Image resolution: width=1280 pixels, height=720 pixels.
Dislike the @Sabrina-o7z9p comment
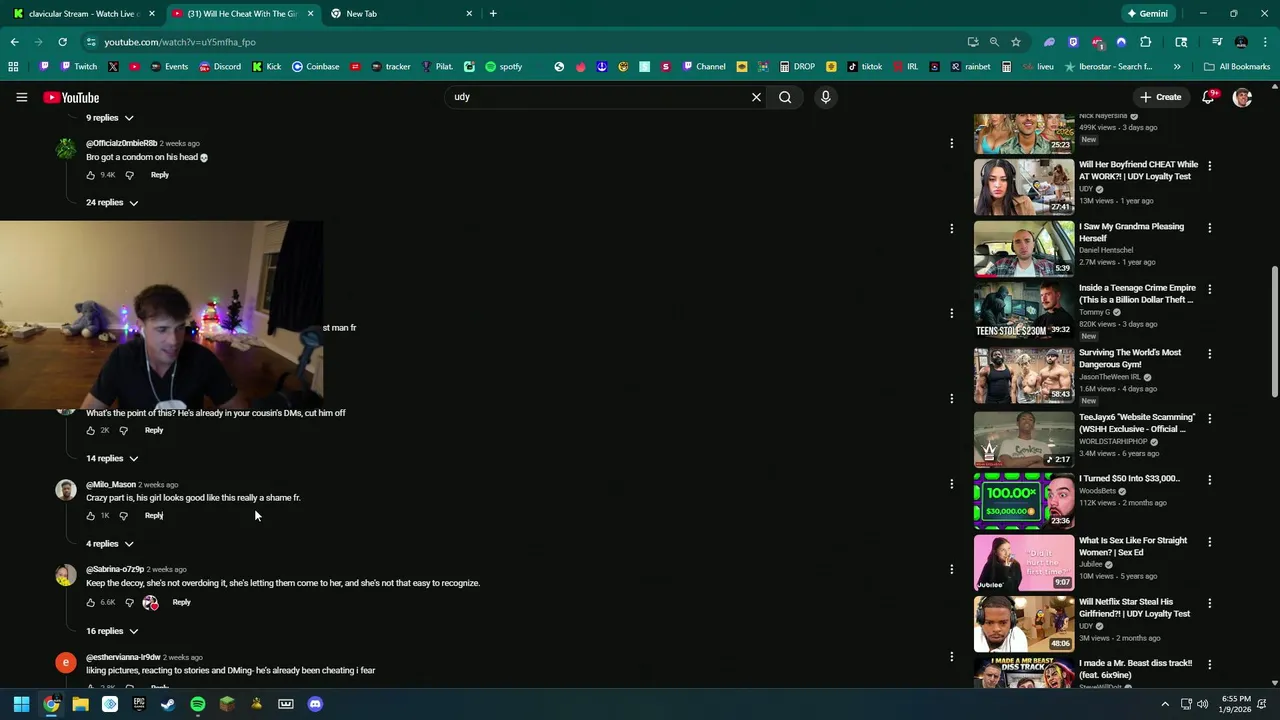click(129, 603)
